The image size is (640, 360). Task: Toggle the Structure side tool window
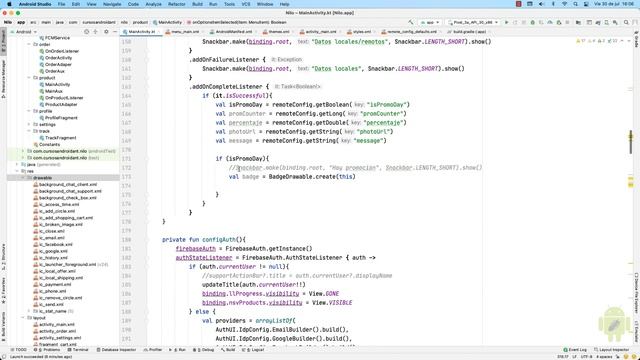(4, 257)
